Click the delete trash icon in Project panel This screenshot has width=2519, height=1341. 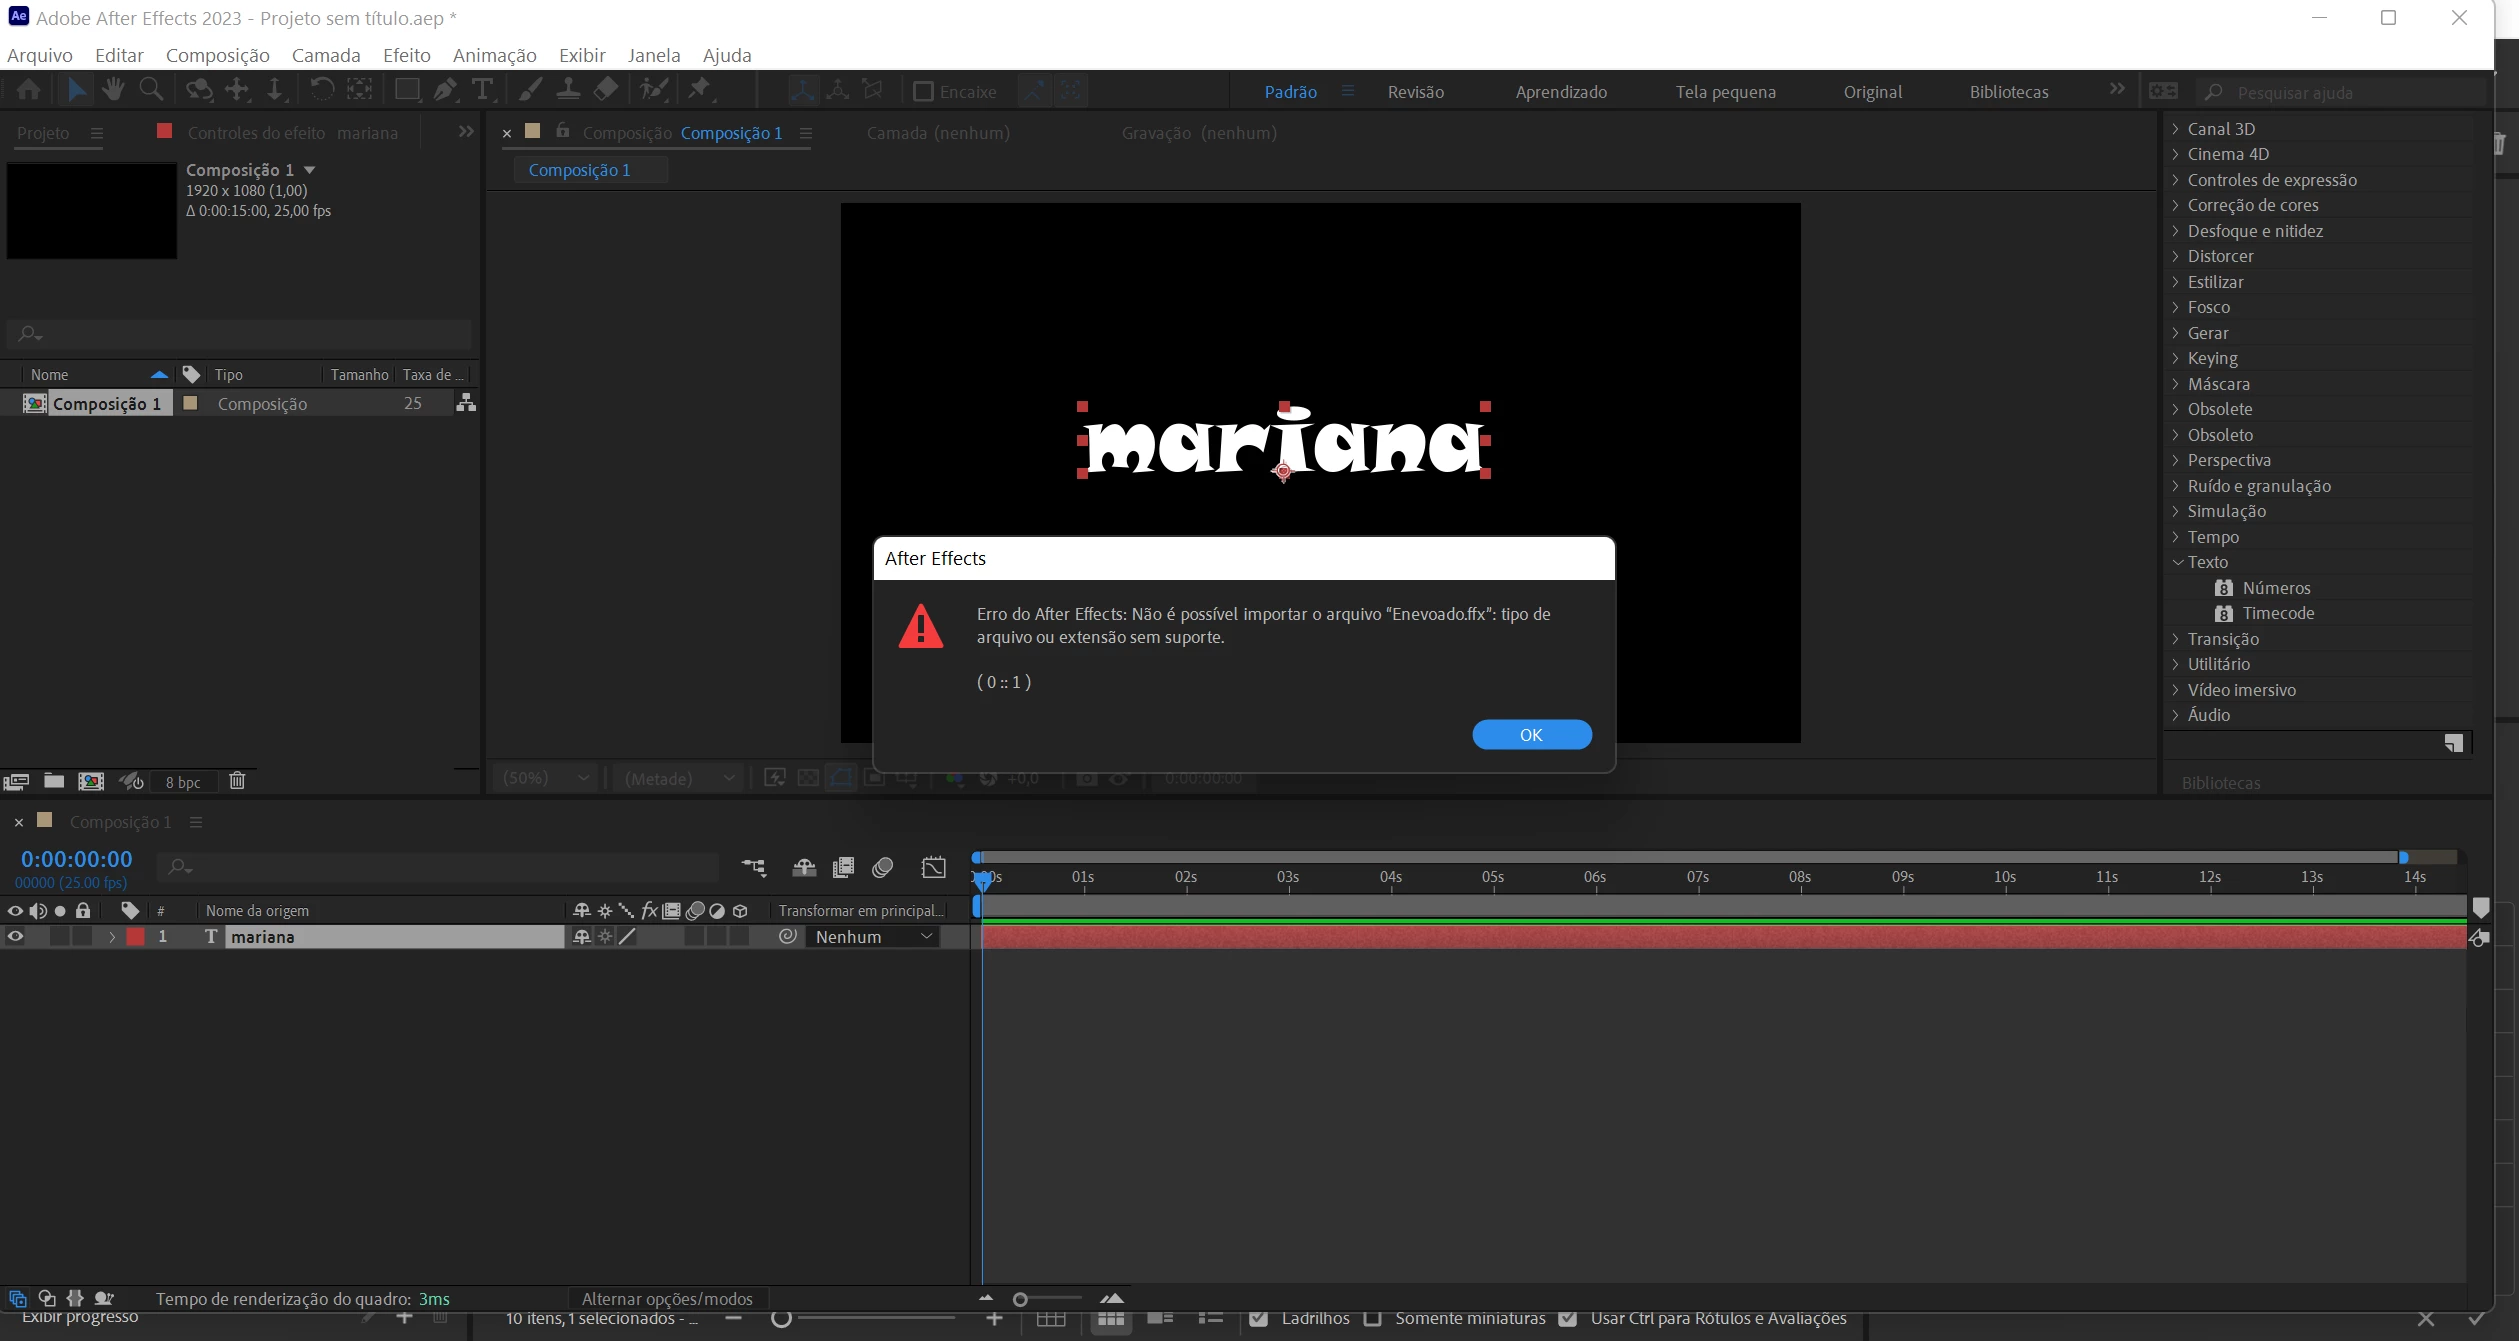click(x=237, y=781)
